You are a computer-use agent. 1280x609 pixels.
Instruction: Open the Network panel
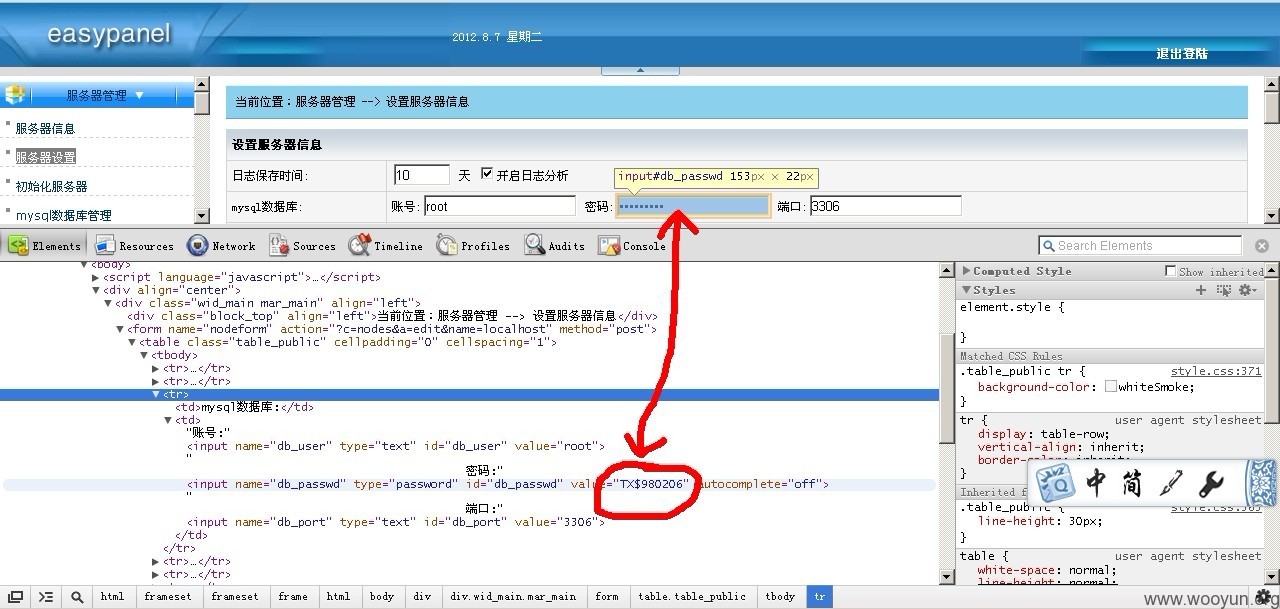[x=221, y=245]
